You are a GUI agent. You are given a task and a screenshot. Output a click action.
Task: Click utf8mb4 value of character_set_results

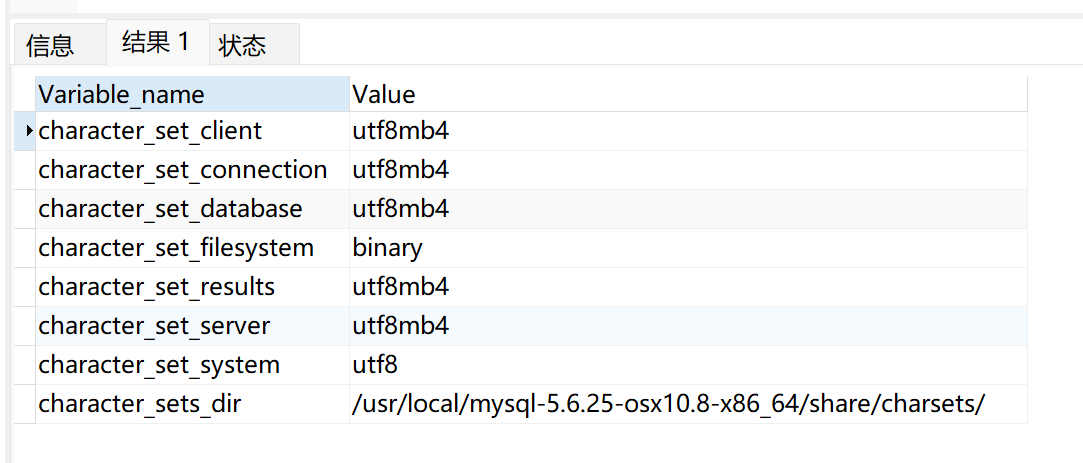click(400, 287)
